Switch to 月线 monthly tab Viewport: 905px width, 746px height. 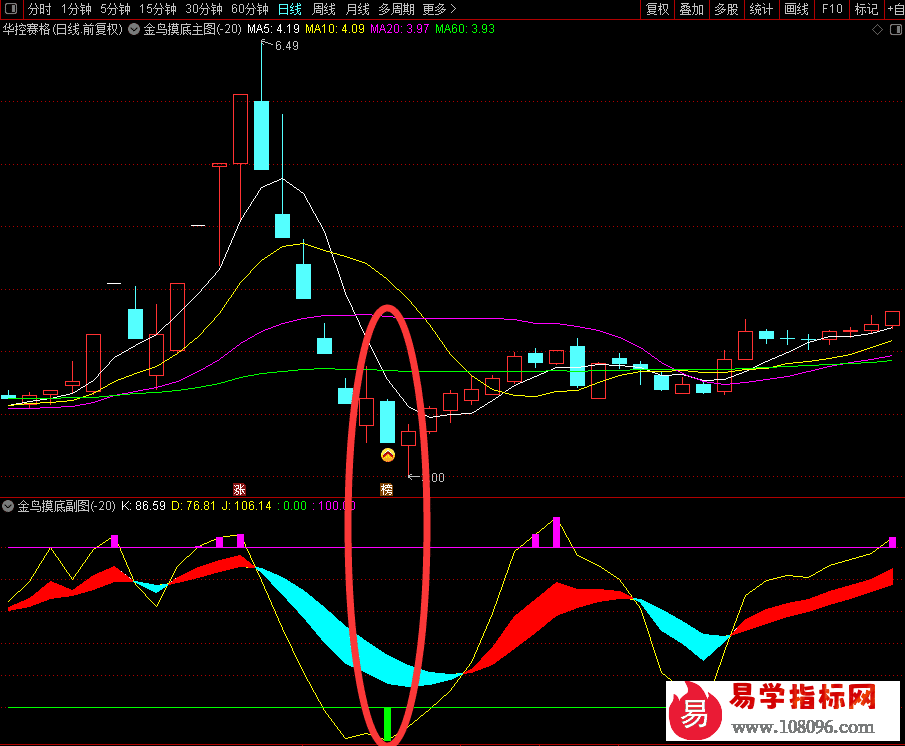(357, 9)
